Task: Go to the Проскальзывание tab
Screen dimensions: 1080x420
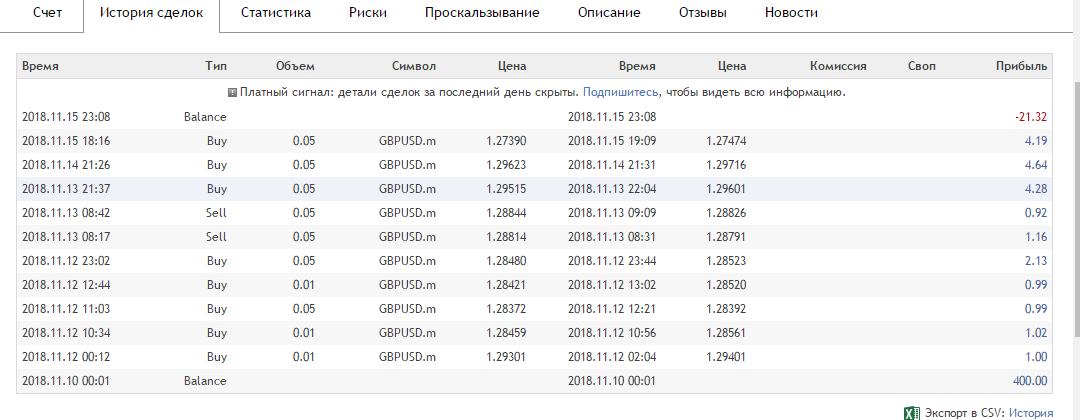Action: pos(481,13)
